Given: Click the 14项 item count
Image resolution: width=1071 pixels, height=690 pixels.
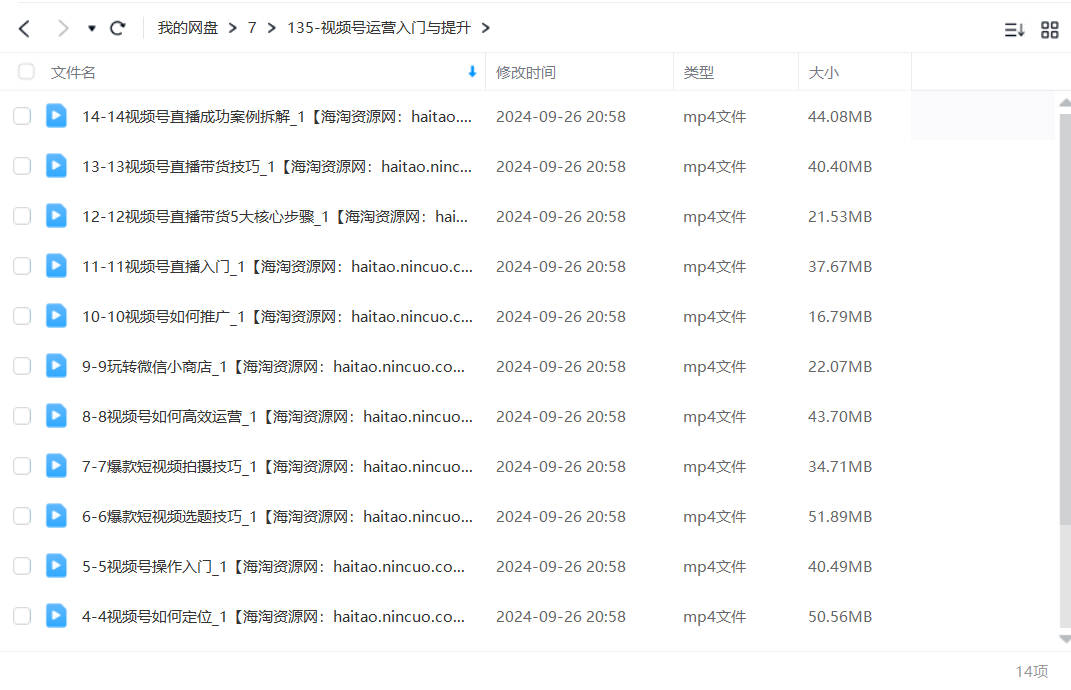Looking at the screenshot, I should (1031, 672).
